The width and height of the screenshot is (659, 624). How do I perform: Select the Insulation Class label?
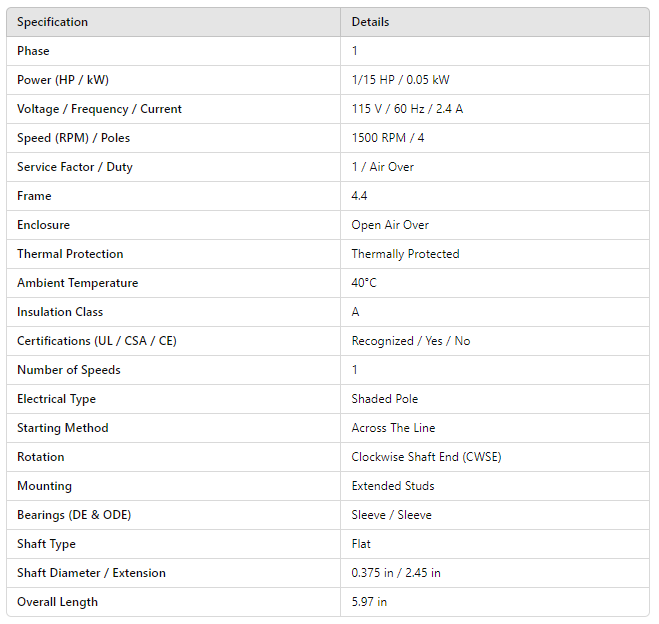click(x=60, y=312)
